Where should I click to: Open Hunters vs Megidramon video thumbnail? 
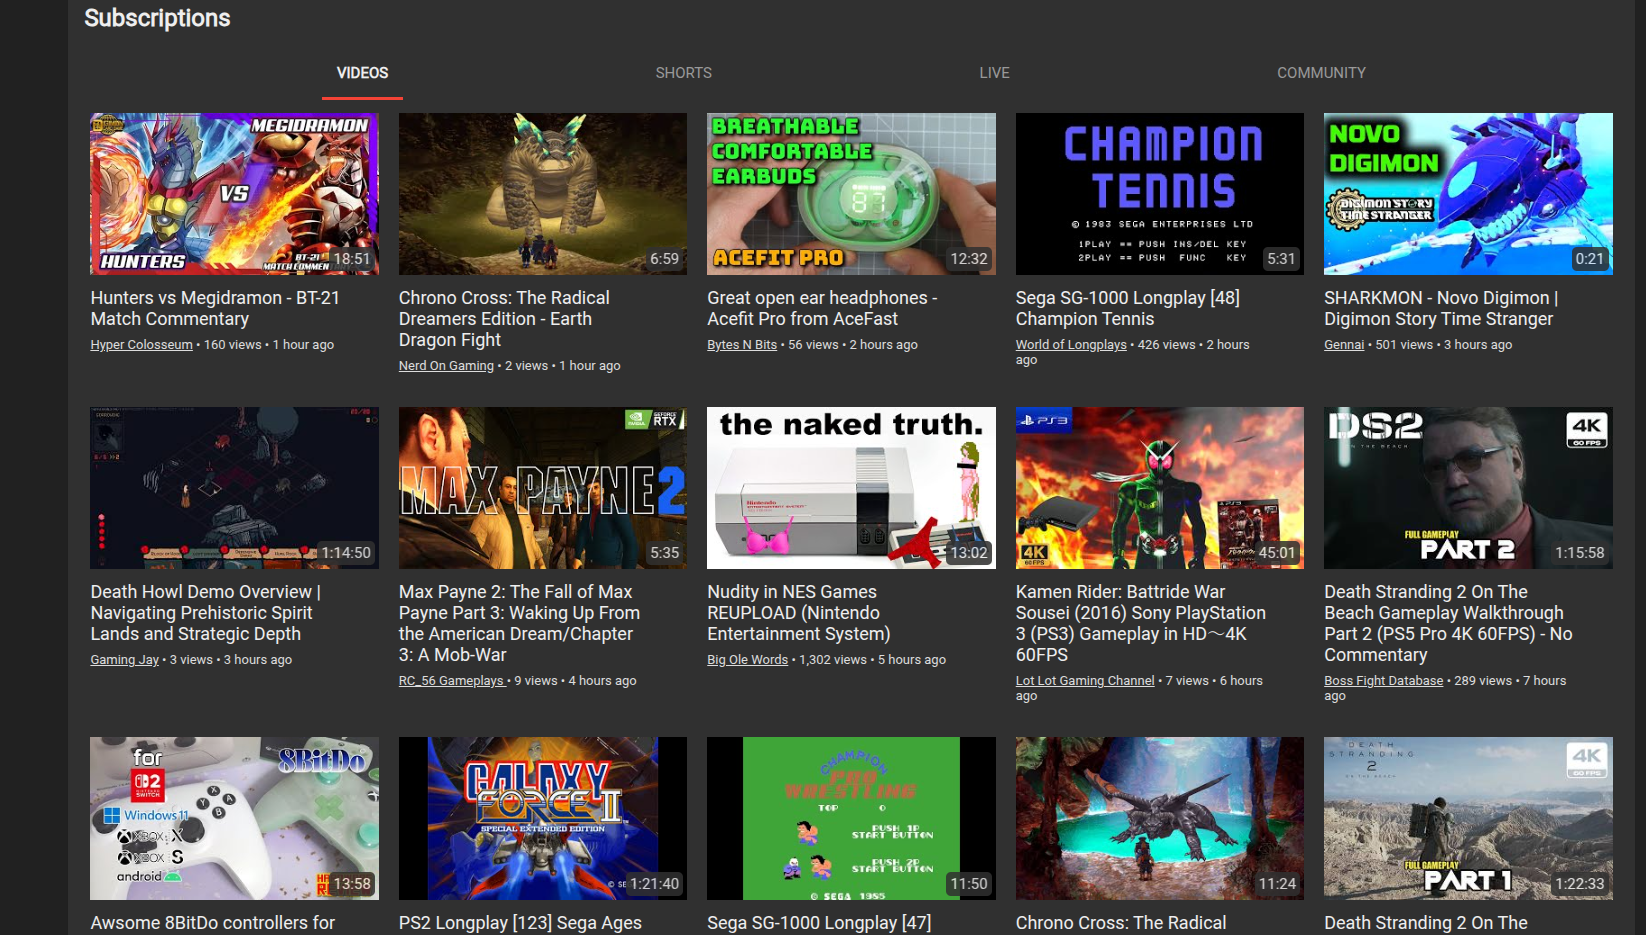pos(234,194)
